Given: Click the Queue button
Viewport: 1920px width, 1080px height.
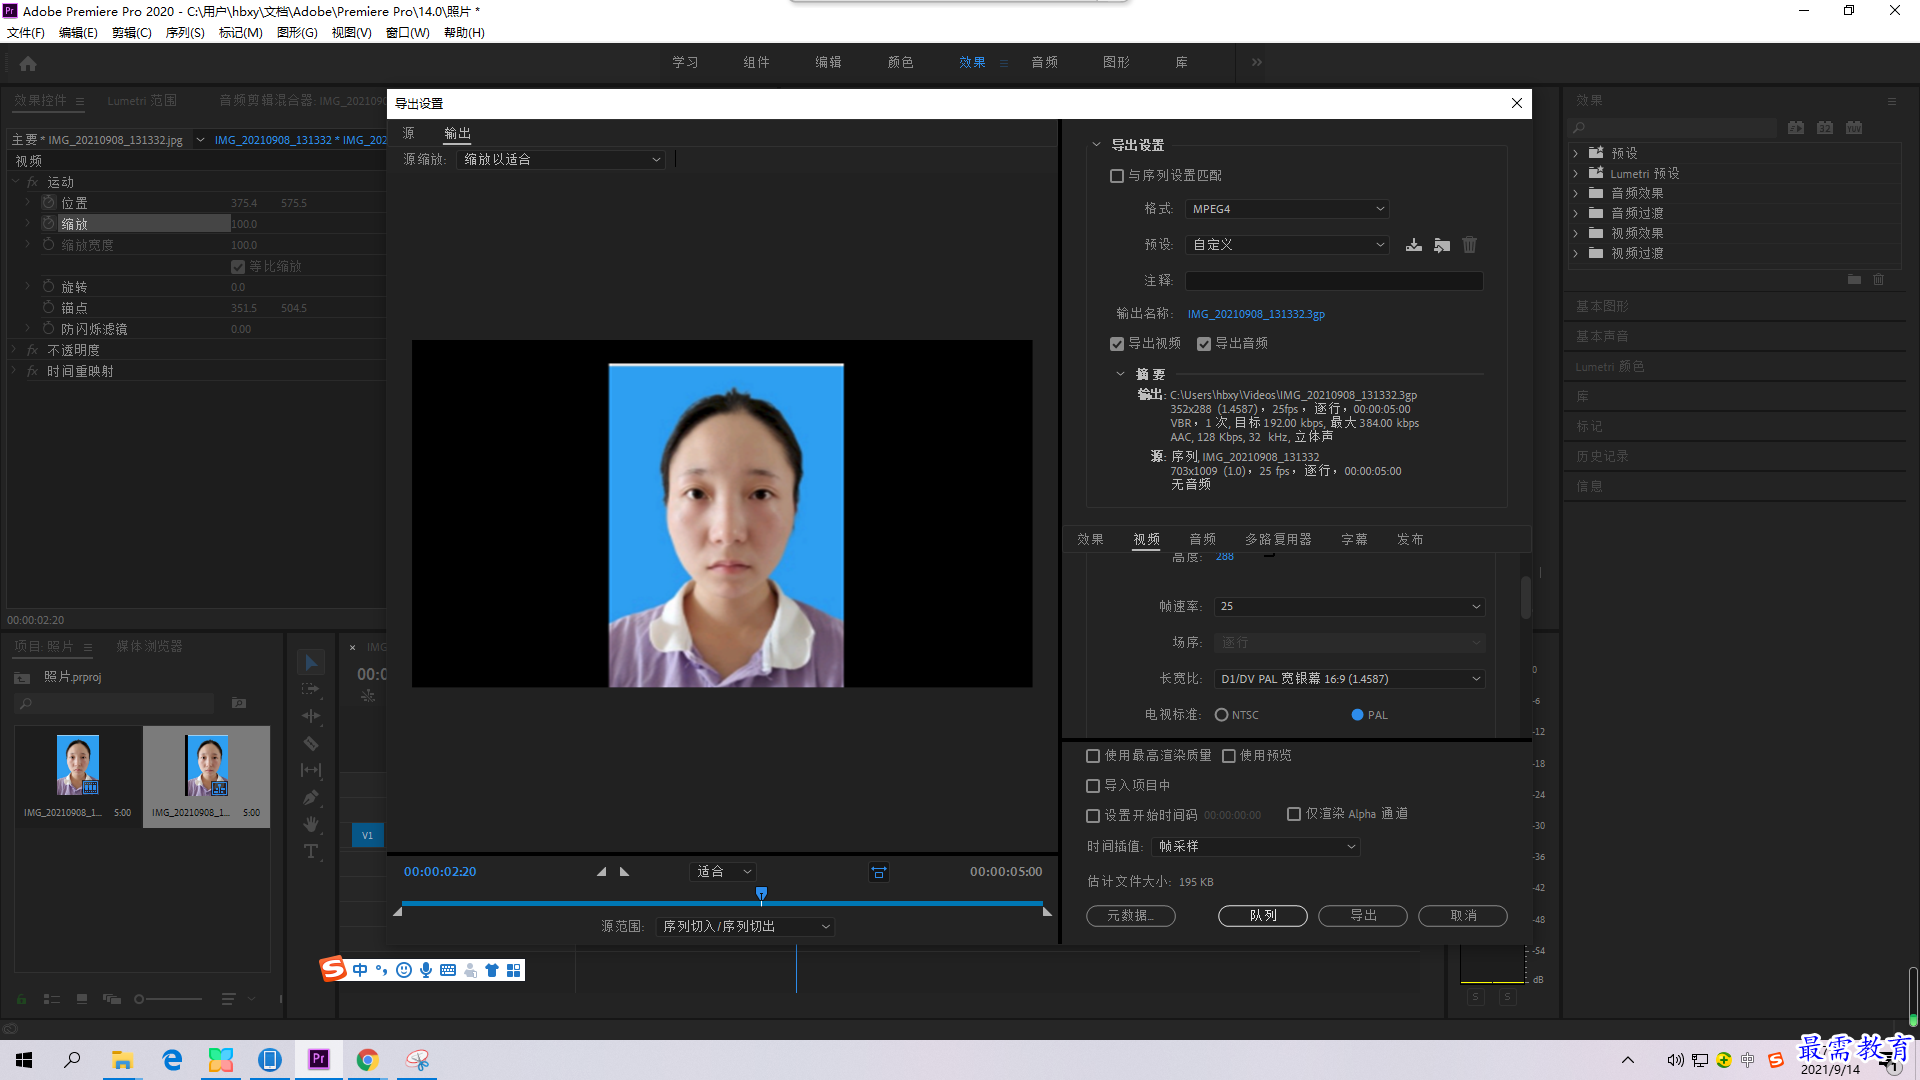Looking at the screenshot, I should 1262,916.
